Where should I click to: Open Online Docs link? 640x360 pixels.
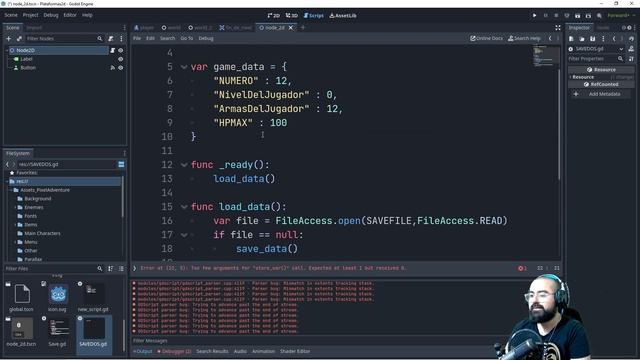[x=487, y=38]
